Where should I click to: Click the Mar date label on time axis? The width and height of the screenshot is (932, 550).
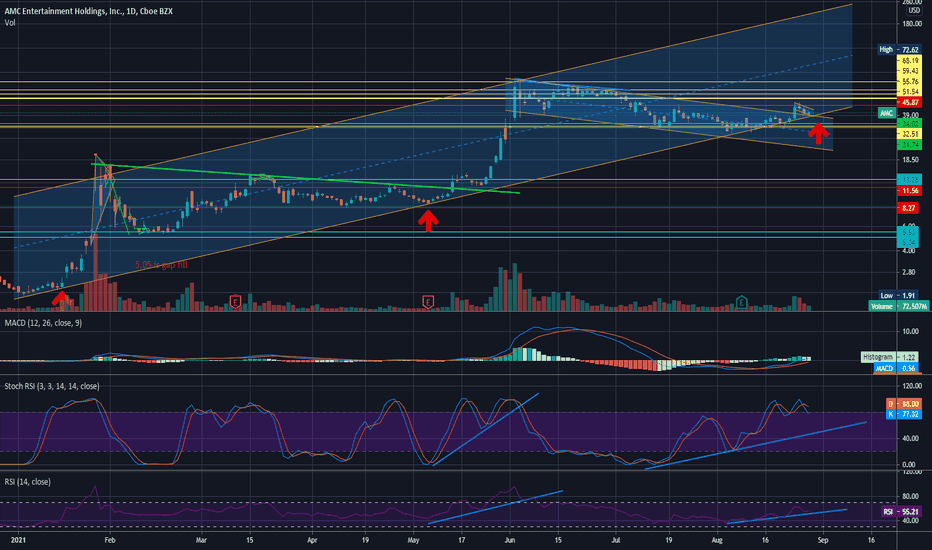tap(201, 540)
